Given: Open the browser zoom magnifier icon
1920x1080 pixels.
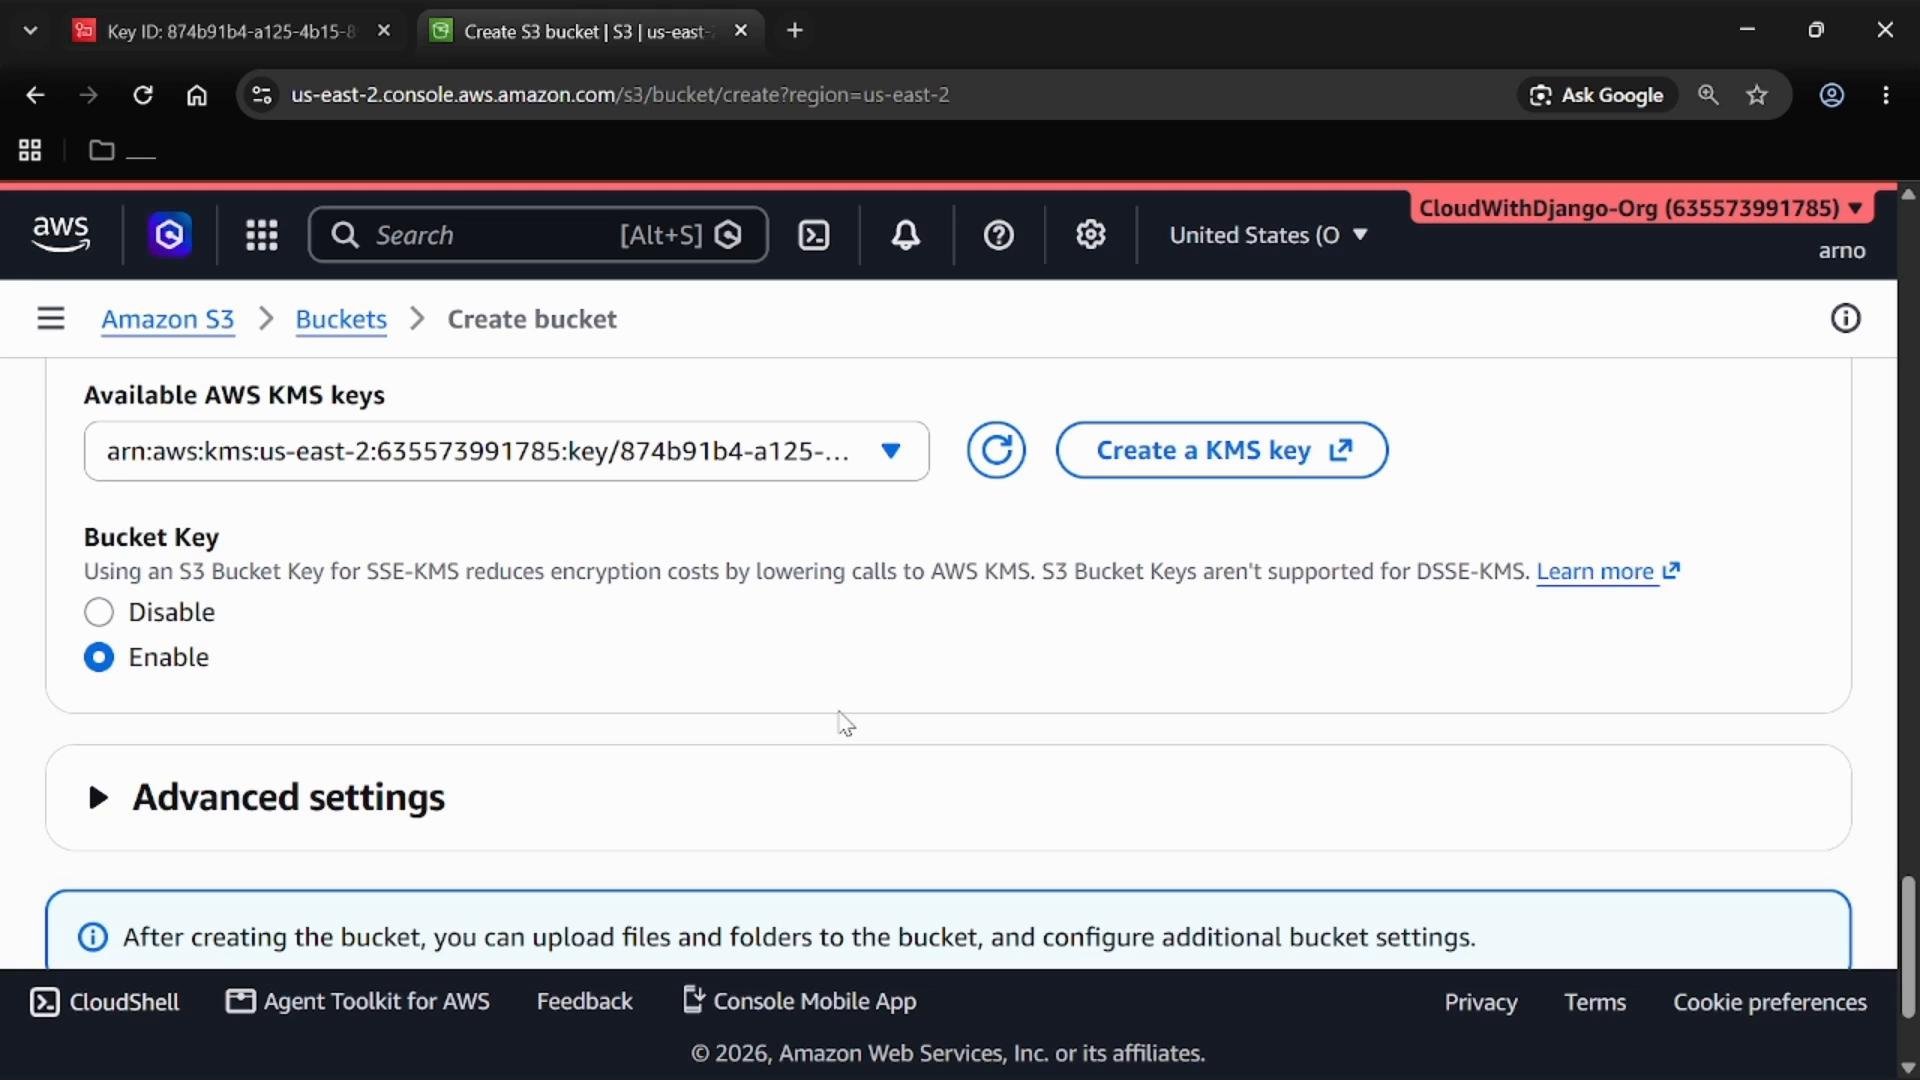Looking at the screenshot, I should pos(1708,95).
